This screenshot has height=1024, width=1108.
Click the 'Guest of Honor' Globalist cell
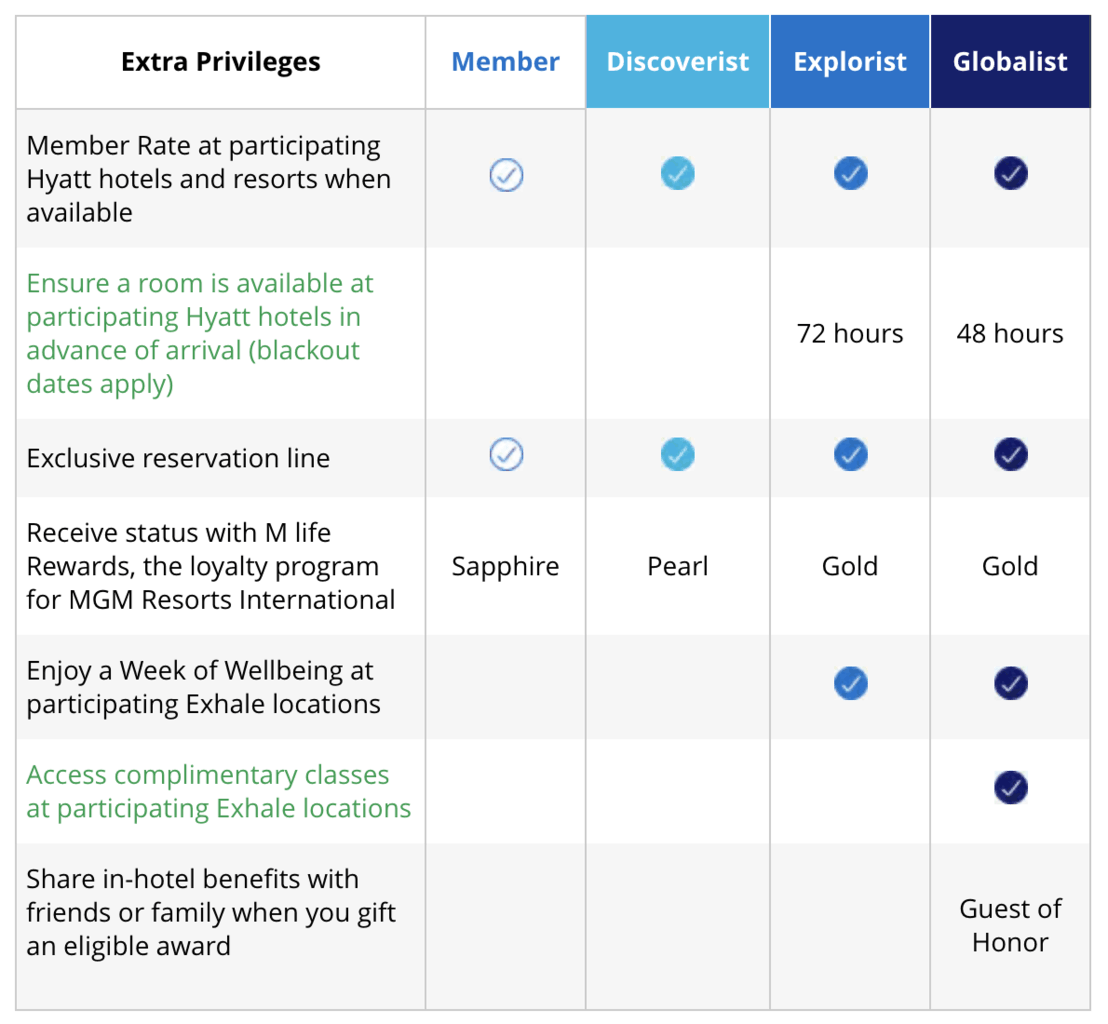tap(1010, 926)
